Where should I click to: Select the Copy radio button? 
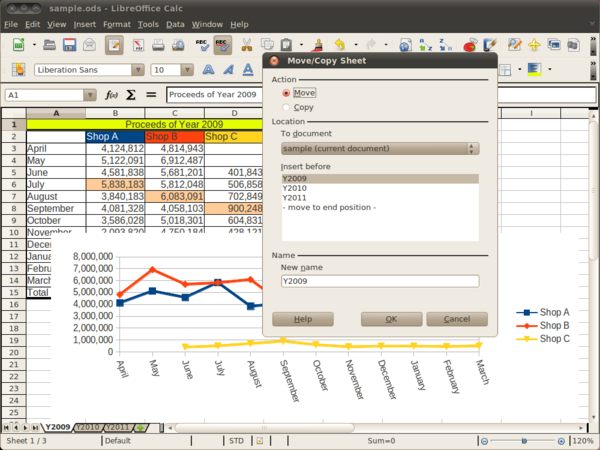click(x=287, y=107)
